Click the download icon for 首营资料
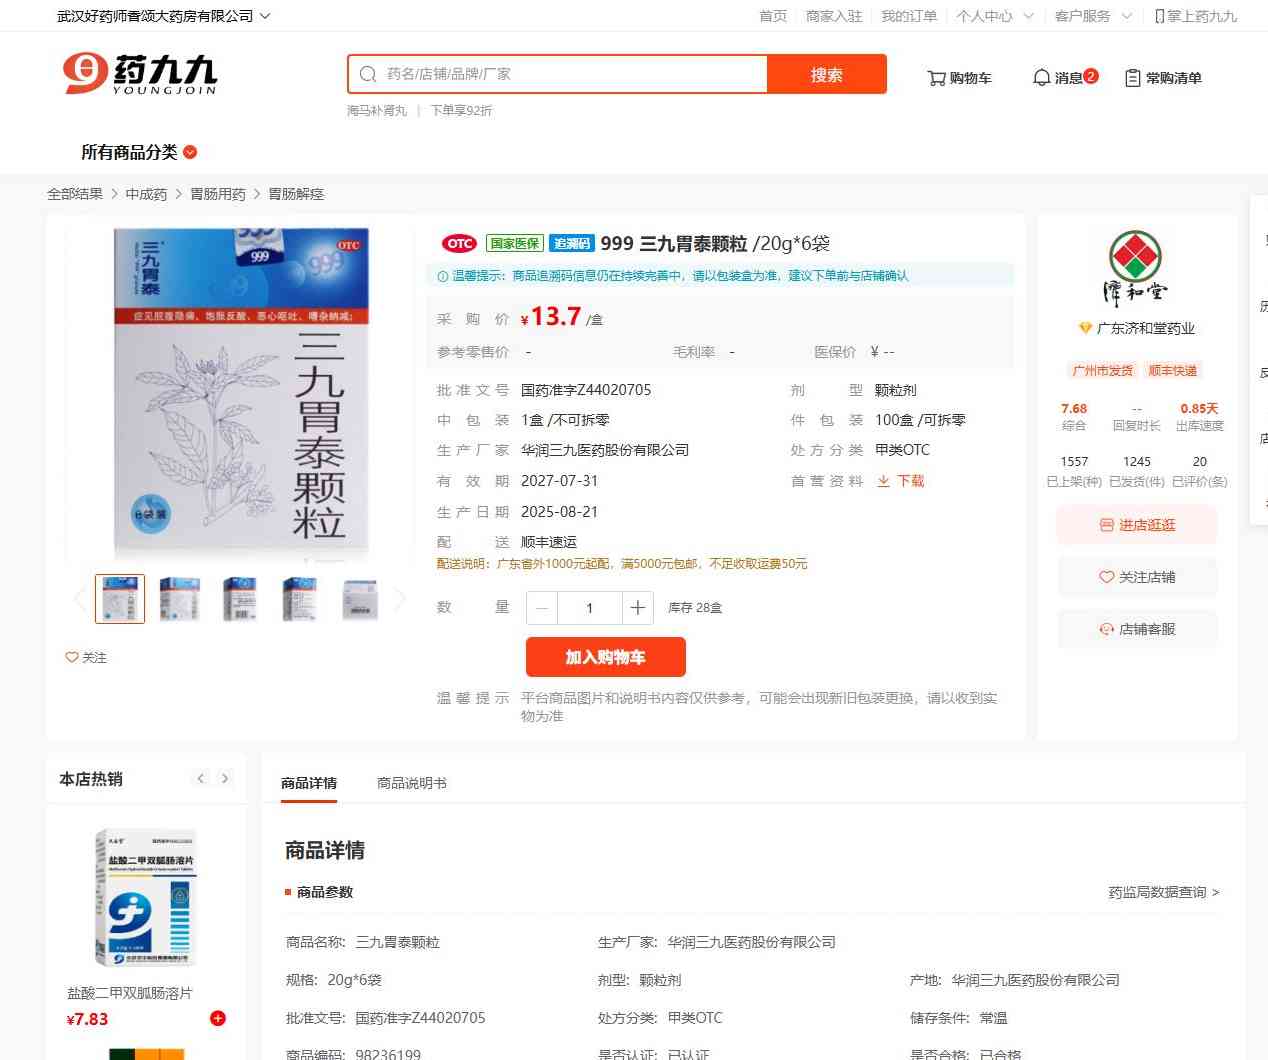 coord(883,481)
